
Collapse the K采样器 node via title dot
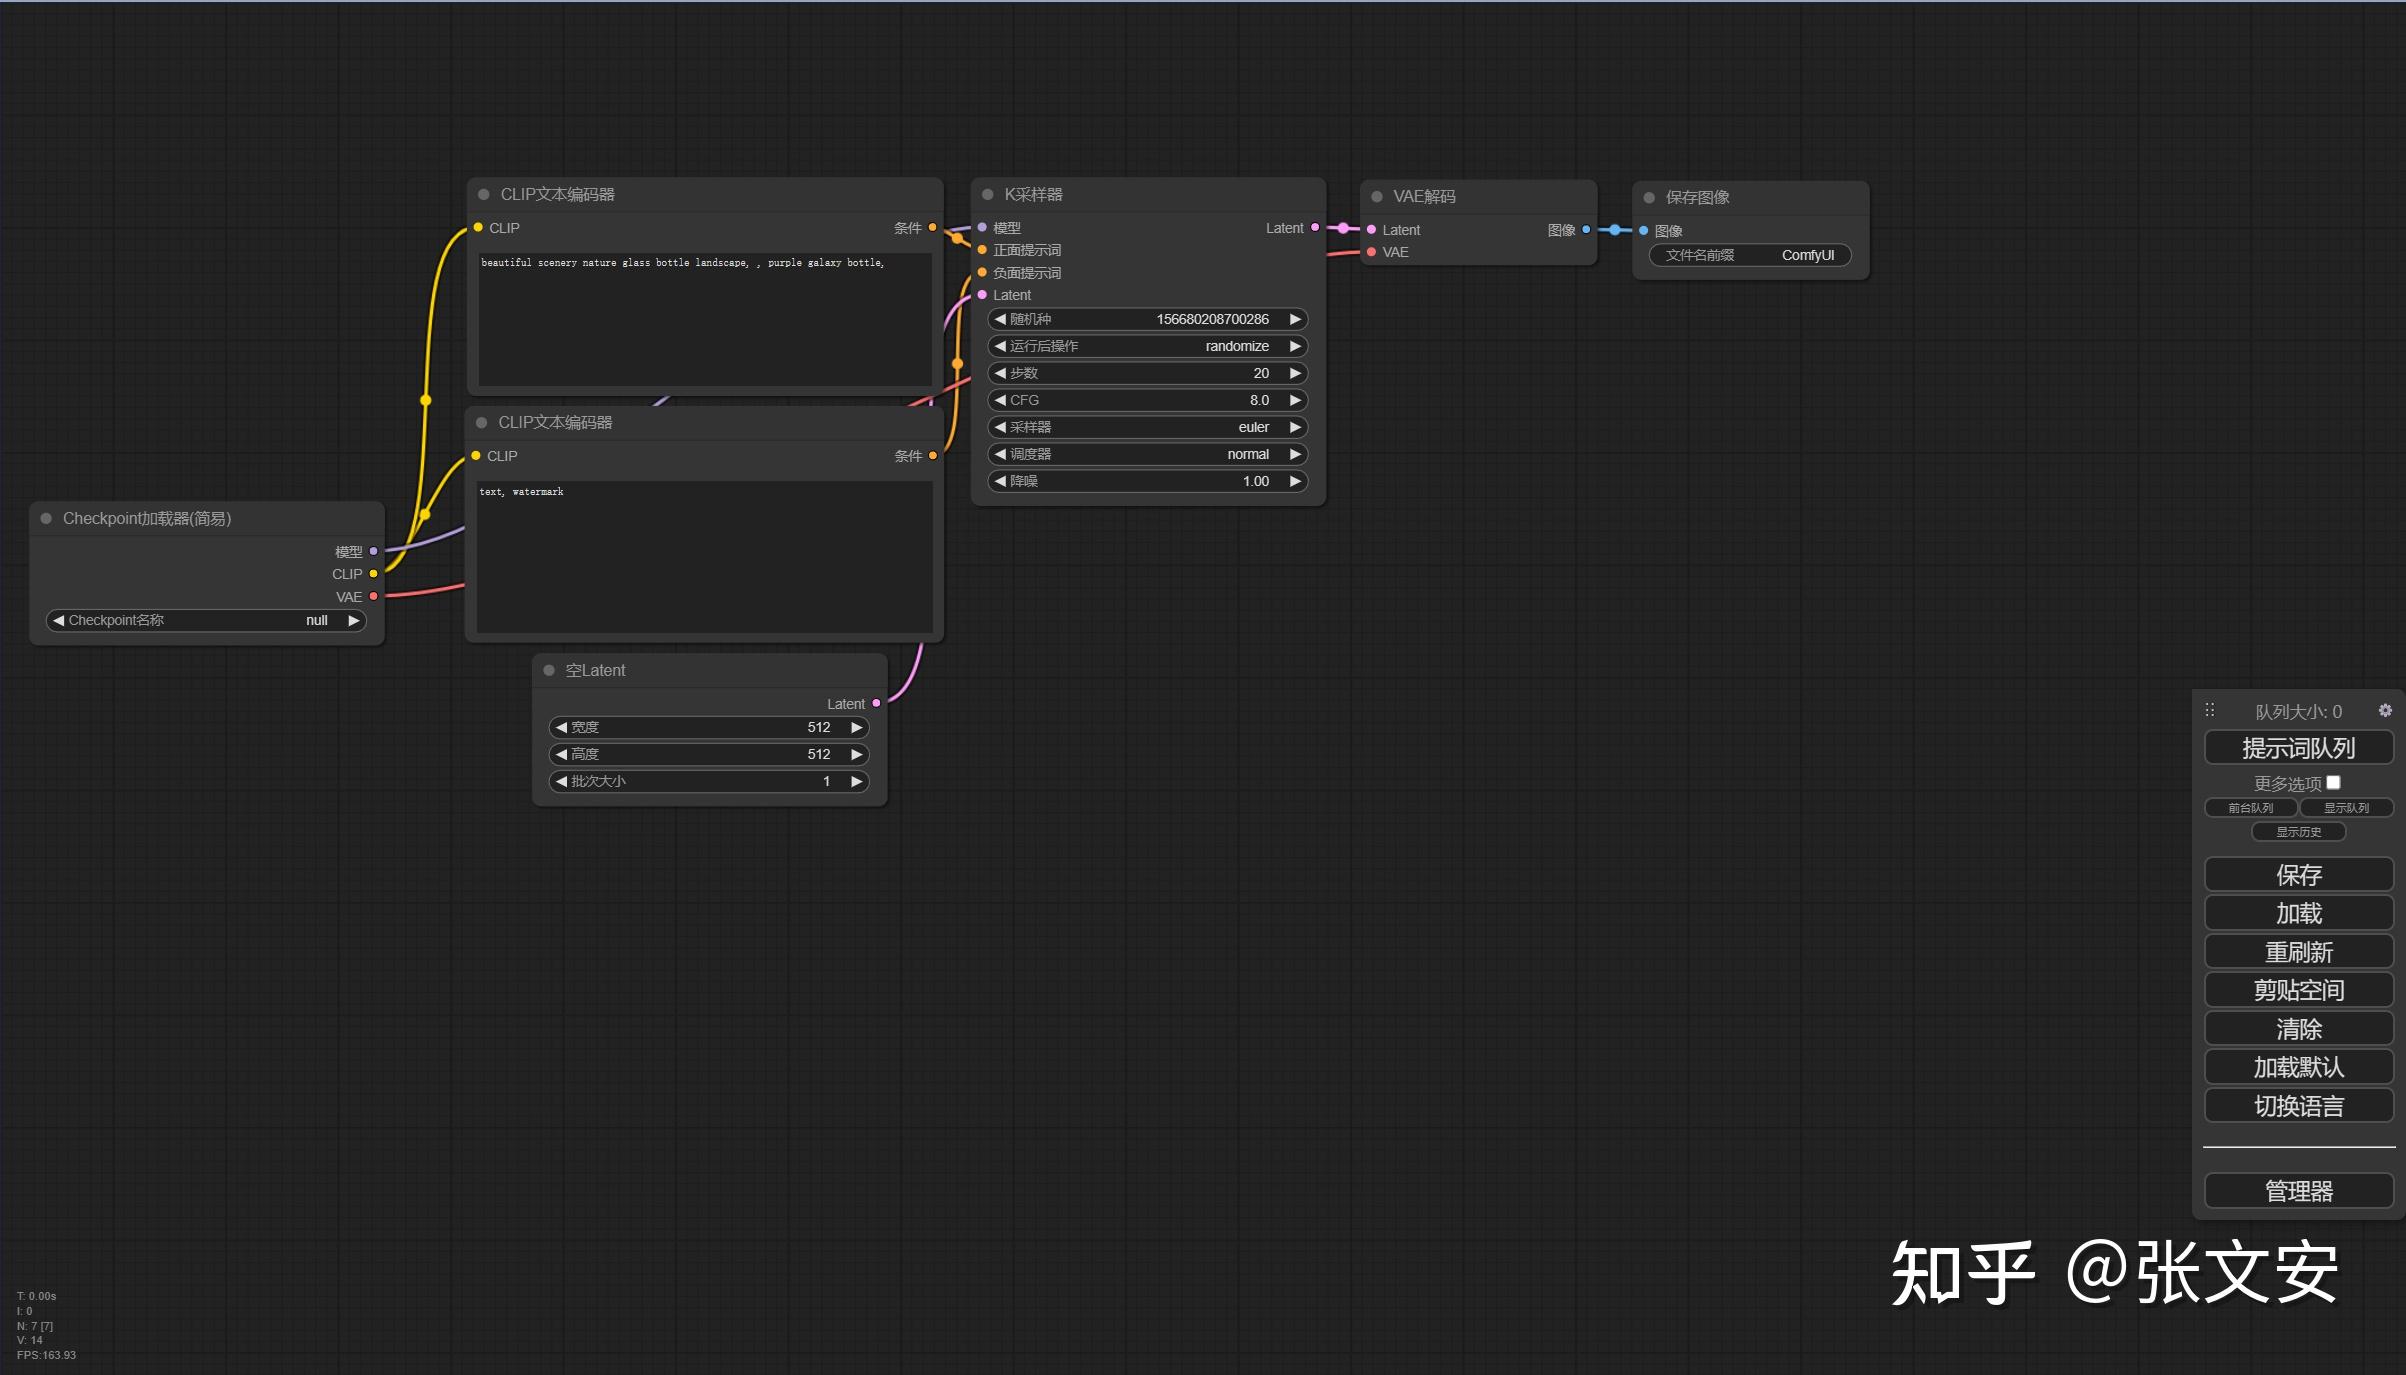(988, 194)
